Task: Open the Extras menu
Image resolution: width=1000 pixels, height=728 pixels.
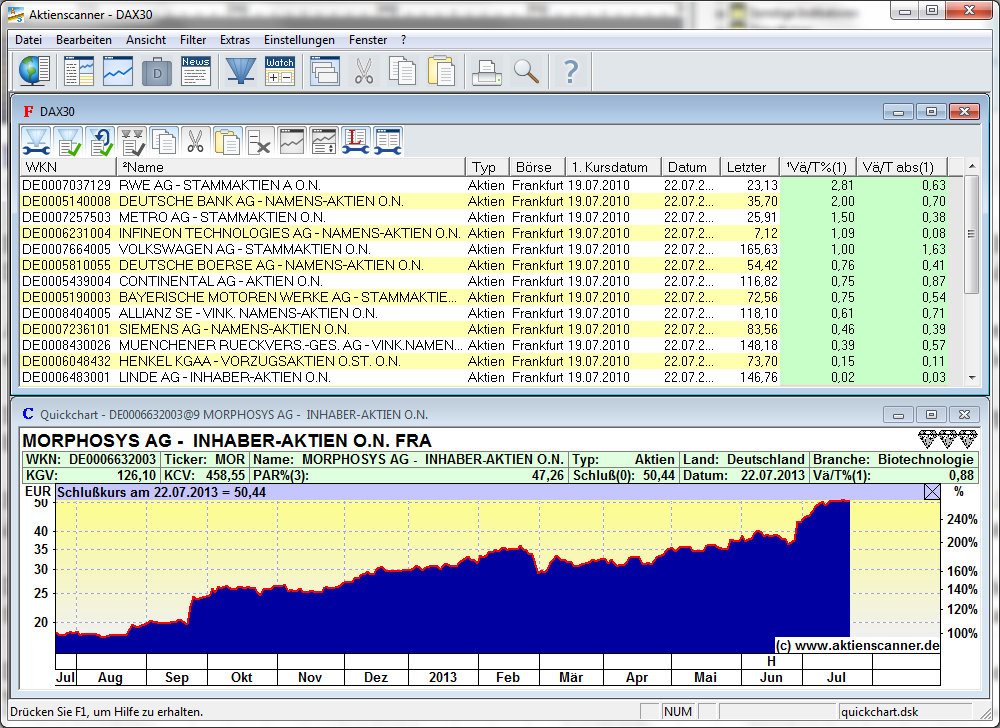Action: pos(235,40)
